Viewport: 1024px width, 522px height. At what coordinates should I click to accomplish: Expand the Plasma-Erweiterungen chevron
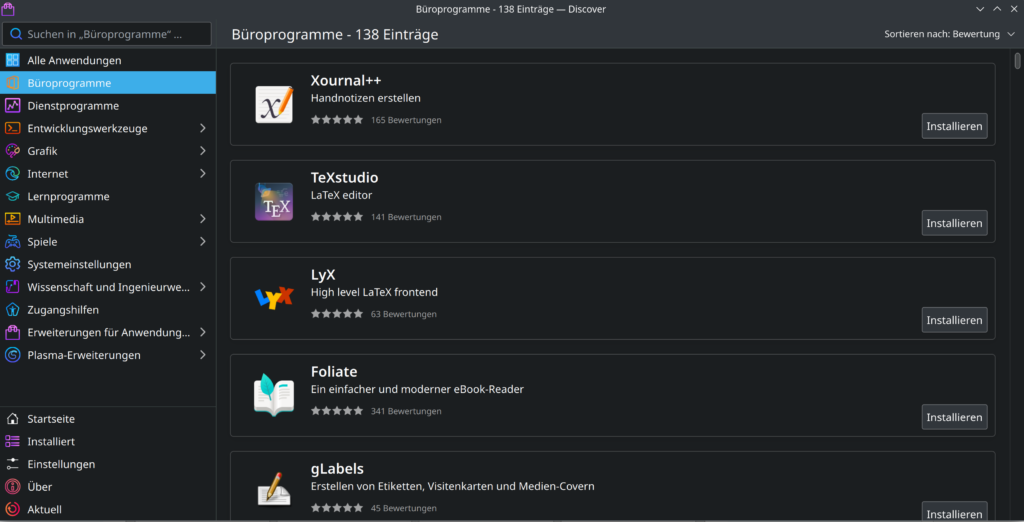point(202,355)
